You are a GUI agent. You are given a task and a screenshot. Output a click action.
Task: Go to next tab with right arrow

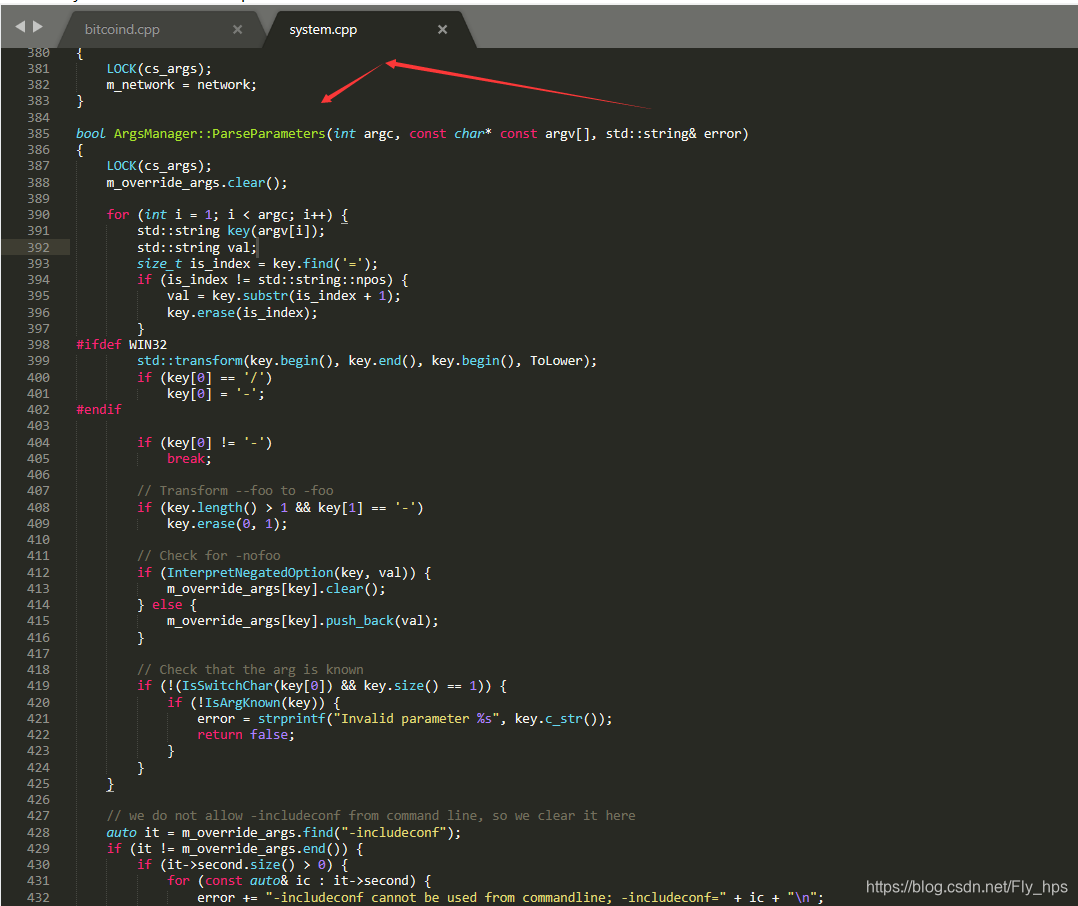tap(38, 27)
